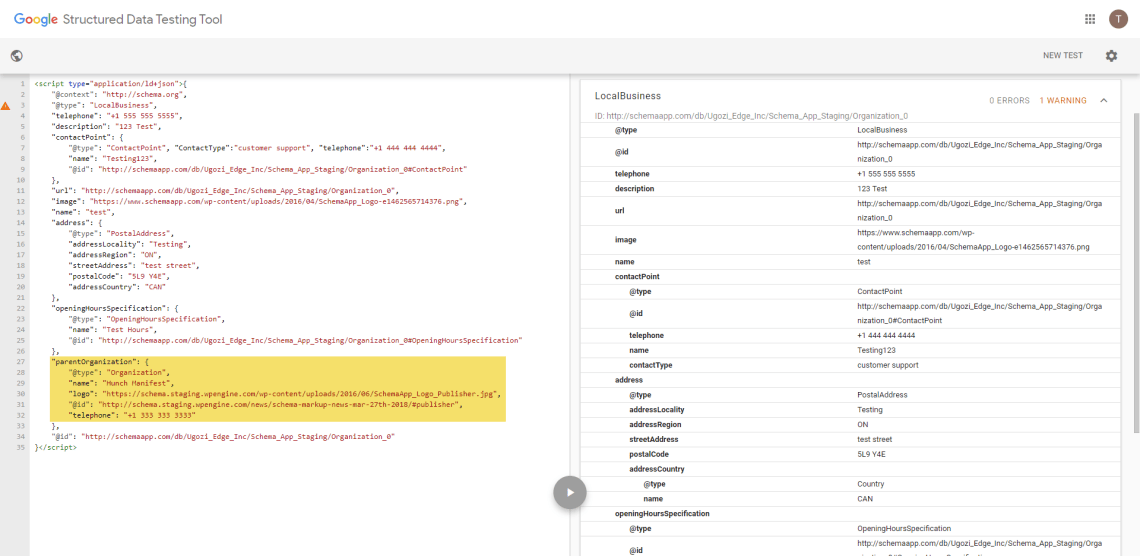Image resolution: width=1140 pixels, height=556 pixels.
Task: Click the address row in results
Action: coord(851,379)
